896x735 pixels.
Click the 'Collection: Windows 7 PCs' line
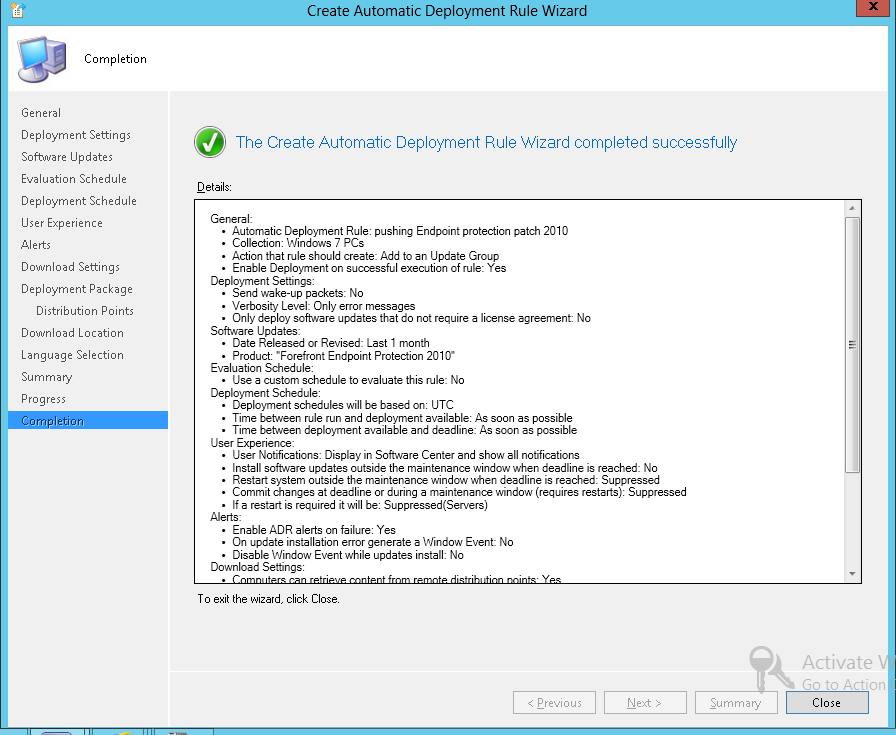298,243
